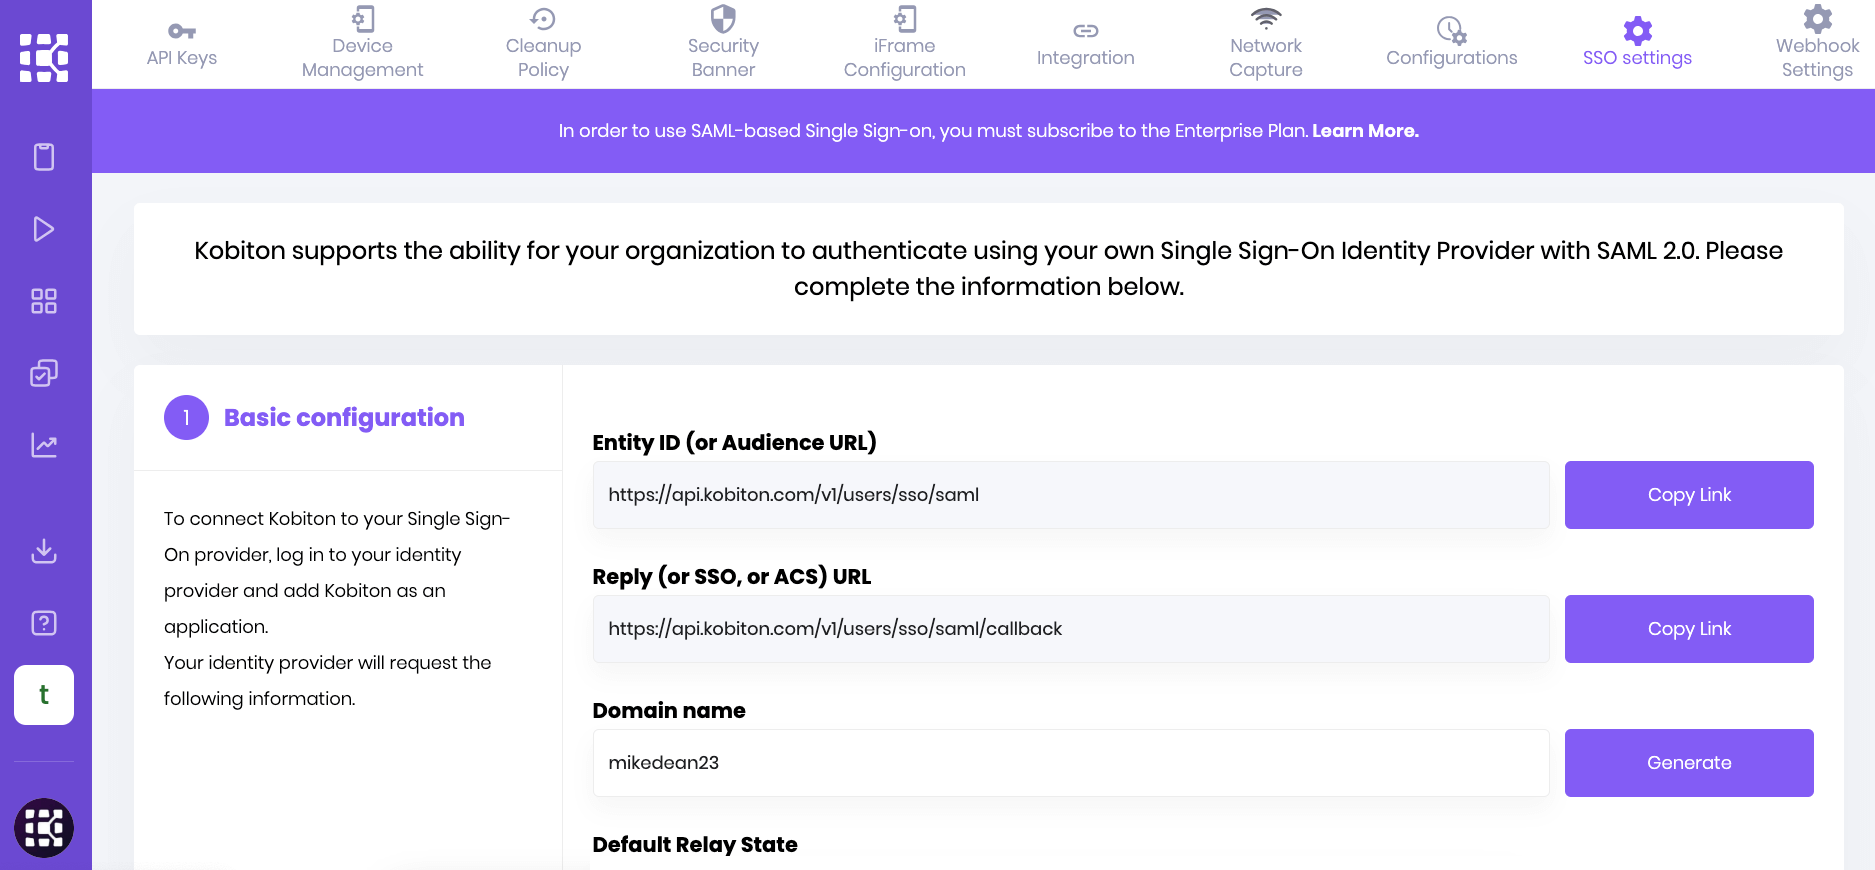This screenshot has width=1875, height=870.
Task: Click the Device Management phone gear icon
Action: point(363,19)
